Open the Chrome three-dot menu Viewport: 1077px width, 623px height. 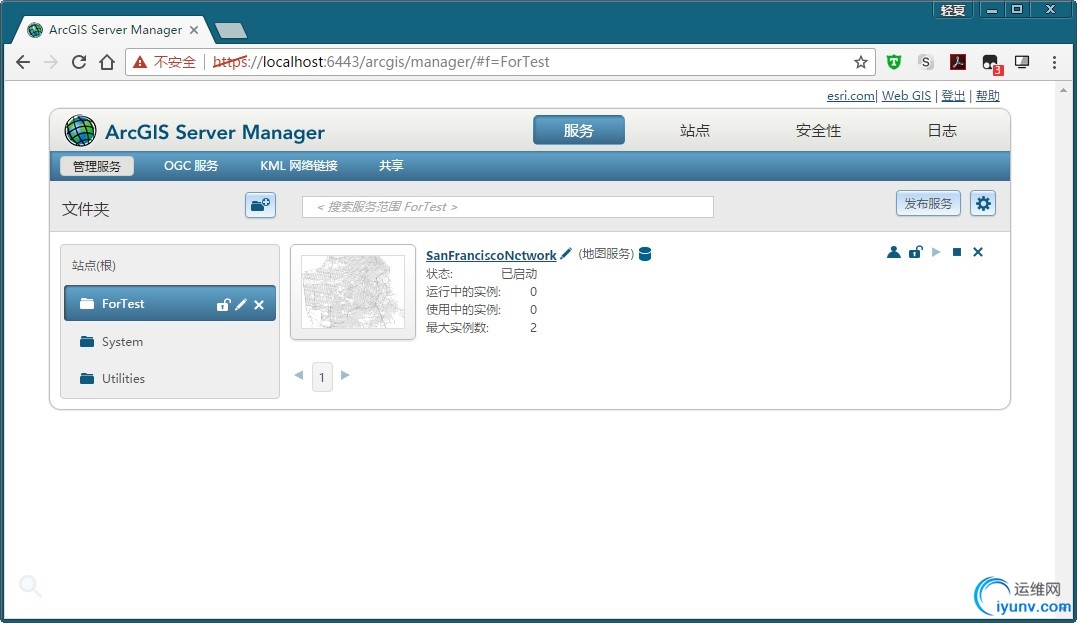point(1054,62)
